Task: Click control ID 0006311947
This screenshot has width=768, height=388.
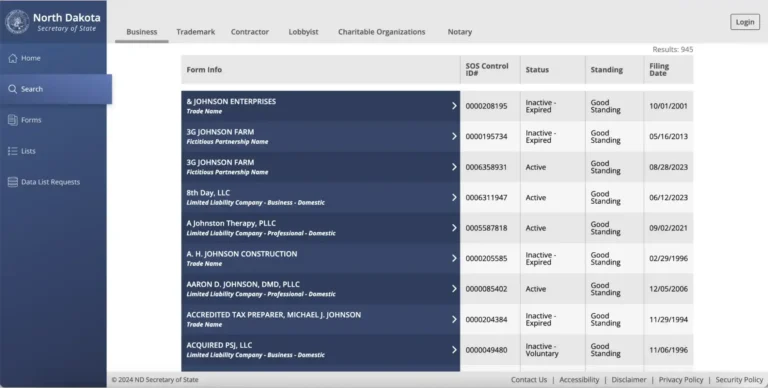Action: (x=486, y=197)
